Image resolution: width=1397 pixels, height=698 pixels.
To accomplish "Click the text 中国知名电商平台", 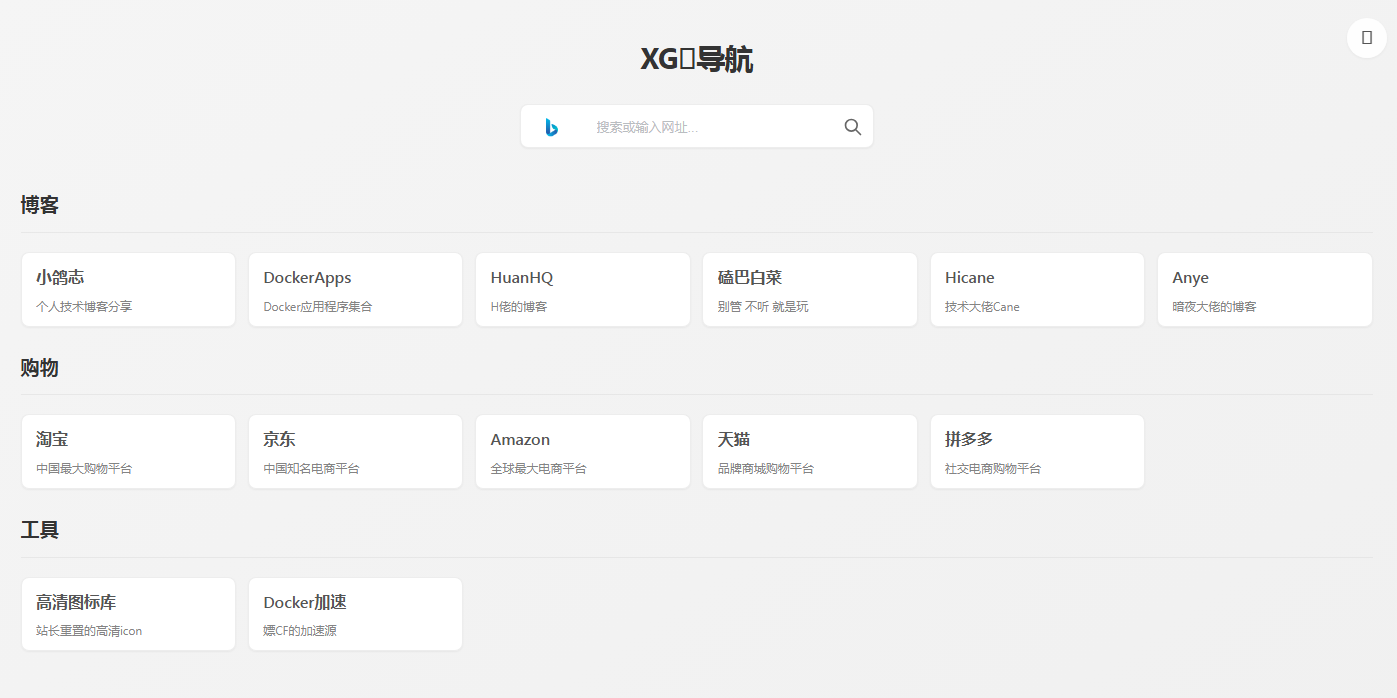I will point(311,469).
